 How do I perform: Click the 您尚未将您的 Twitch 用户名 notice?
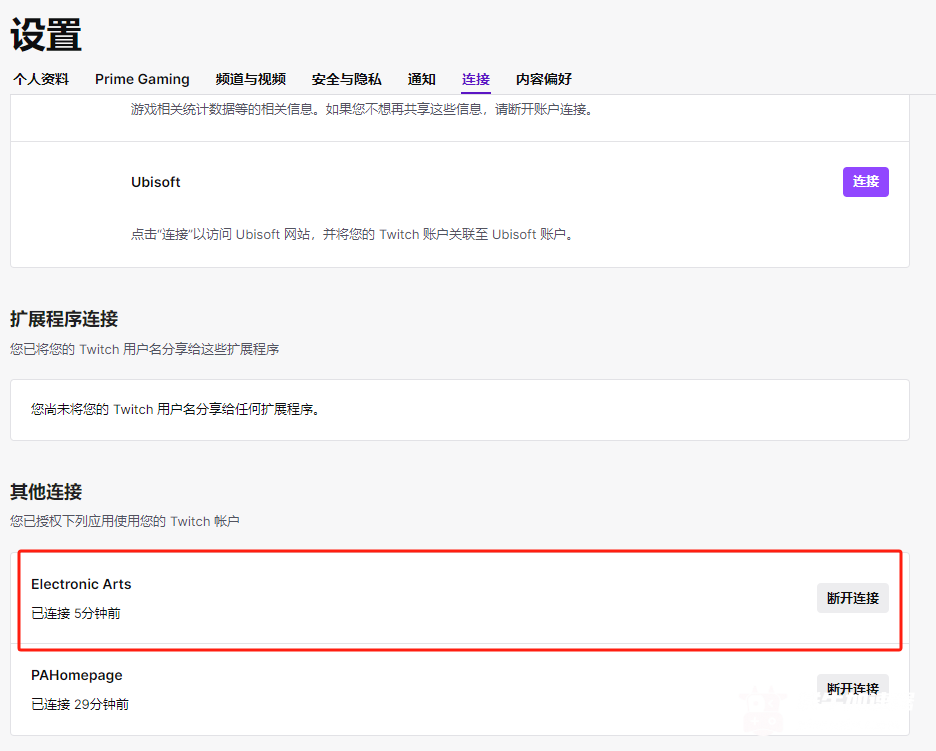pyautogui.click(x=176, y=409)
